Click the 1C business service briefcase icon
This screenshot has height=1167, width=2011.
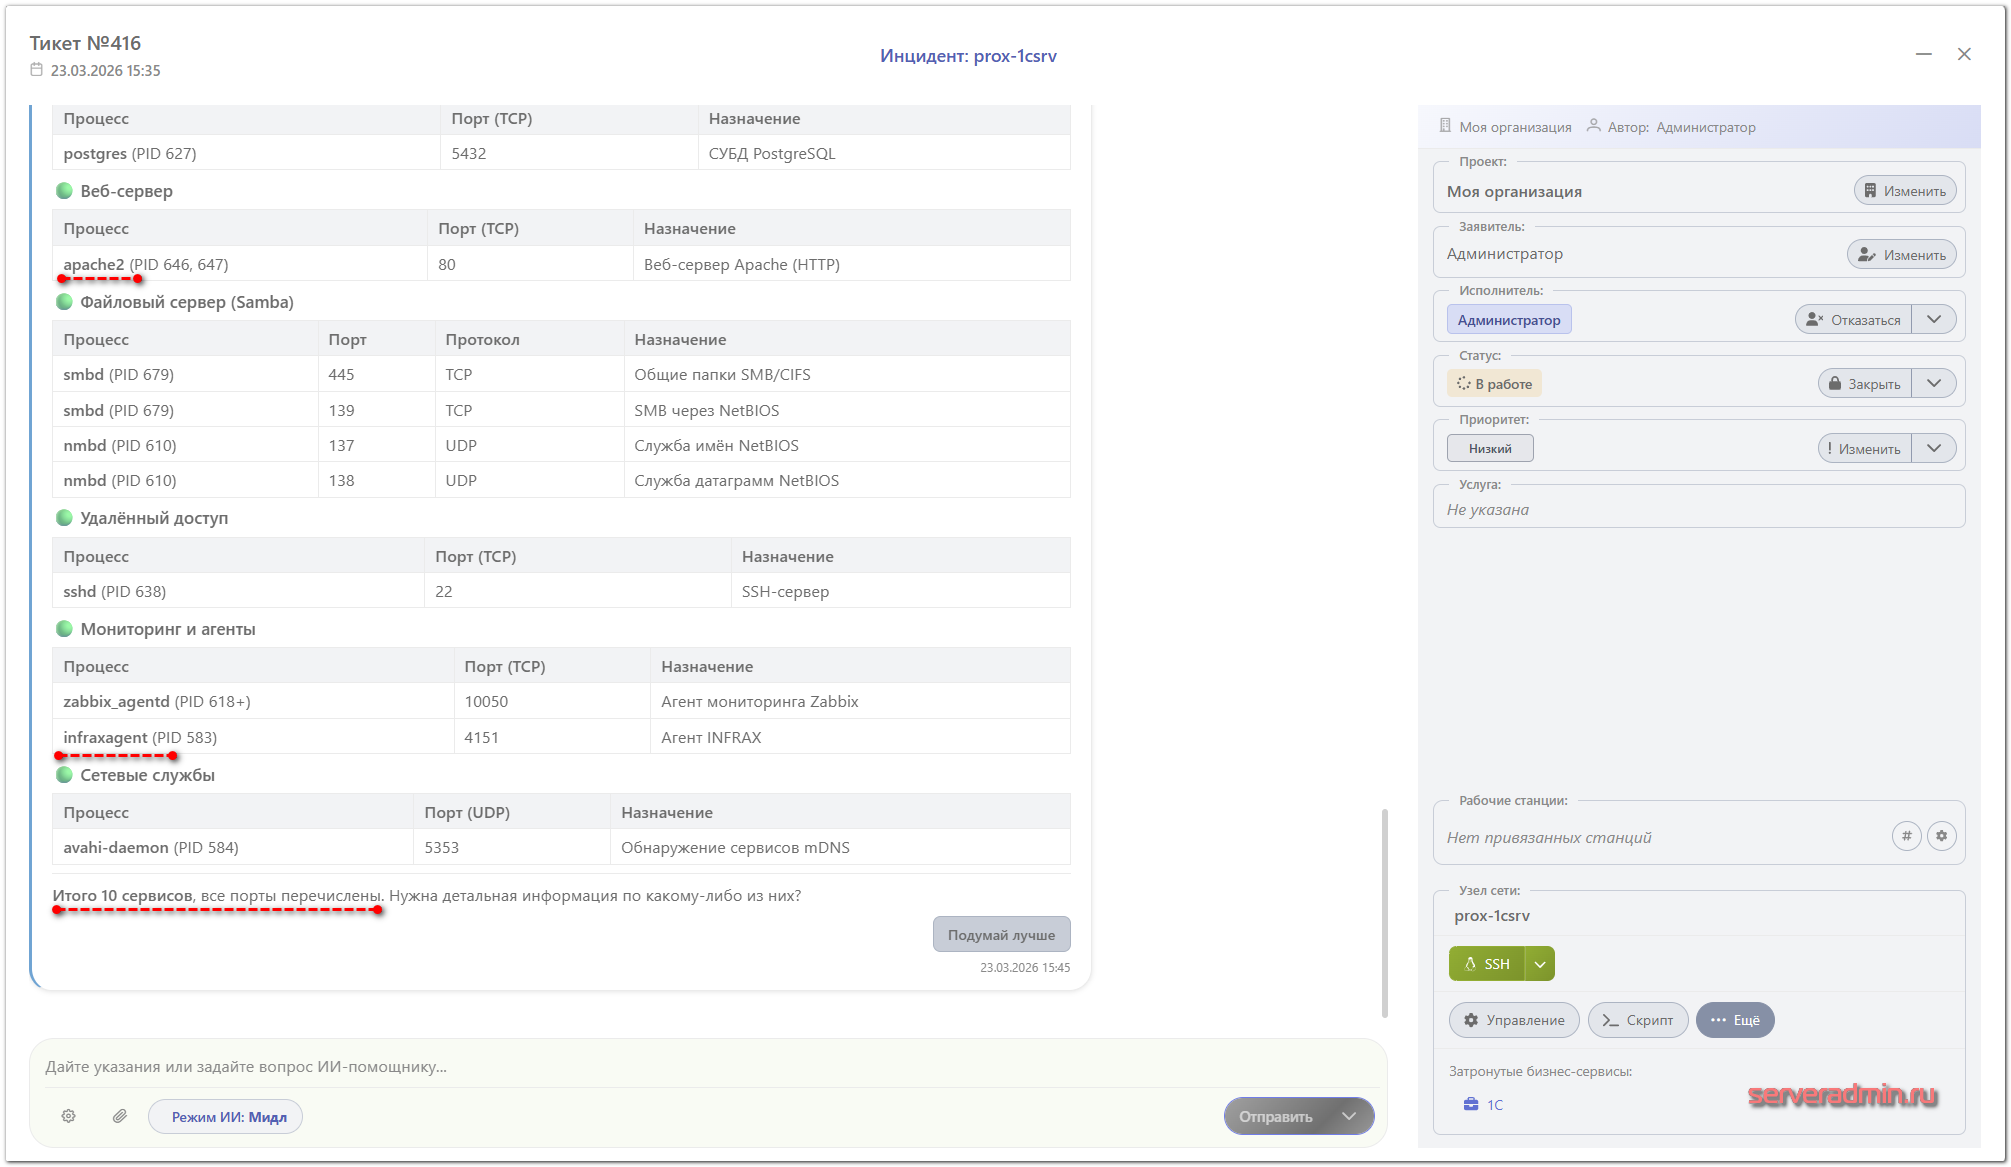coord(1471,1104)
